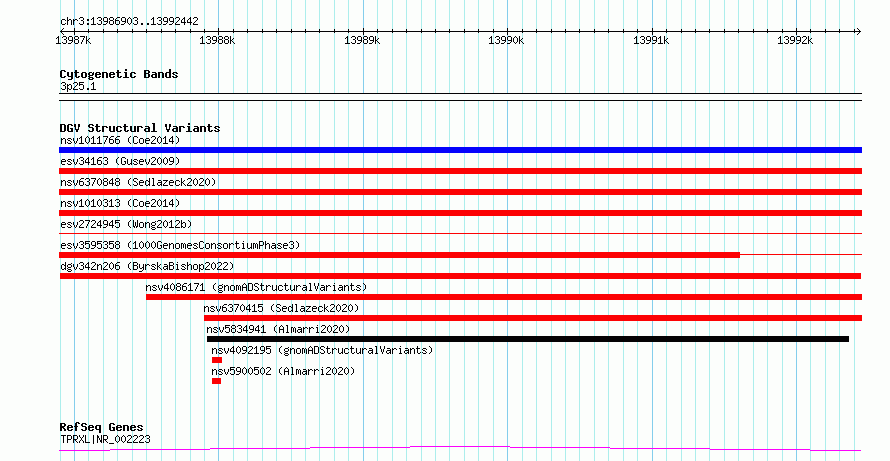Image resolution: width=890 pixels, height=461 pixels.
Task: Click the red nsv6370415 variant bar
Action: 533,318
